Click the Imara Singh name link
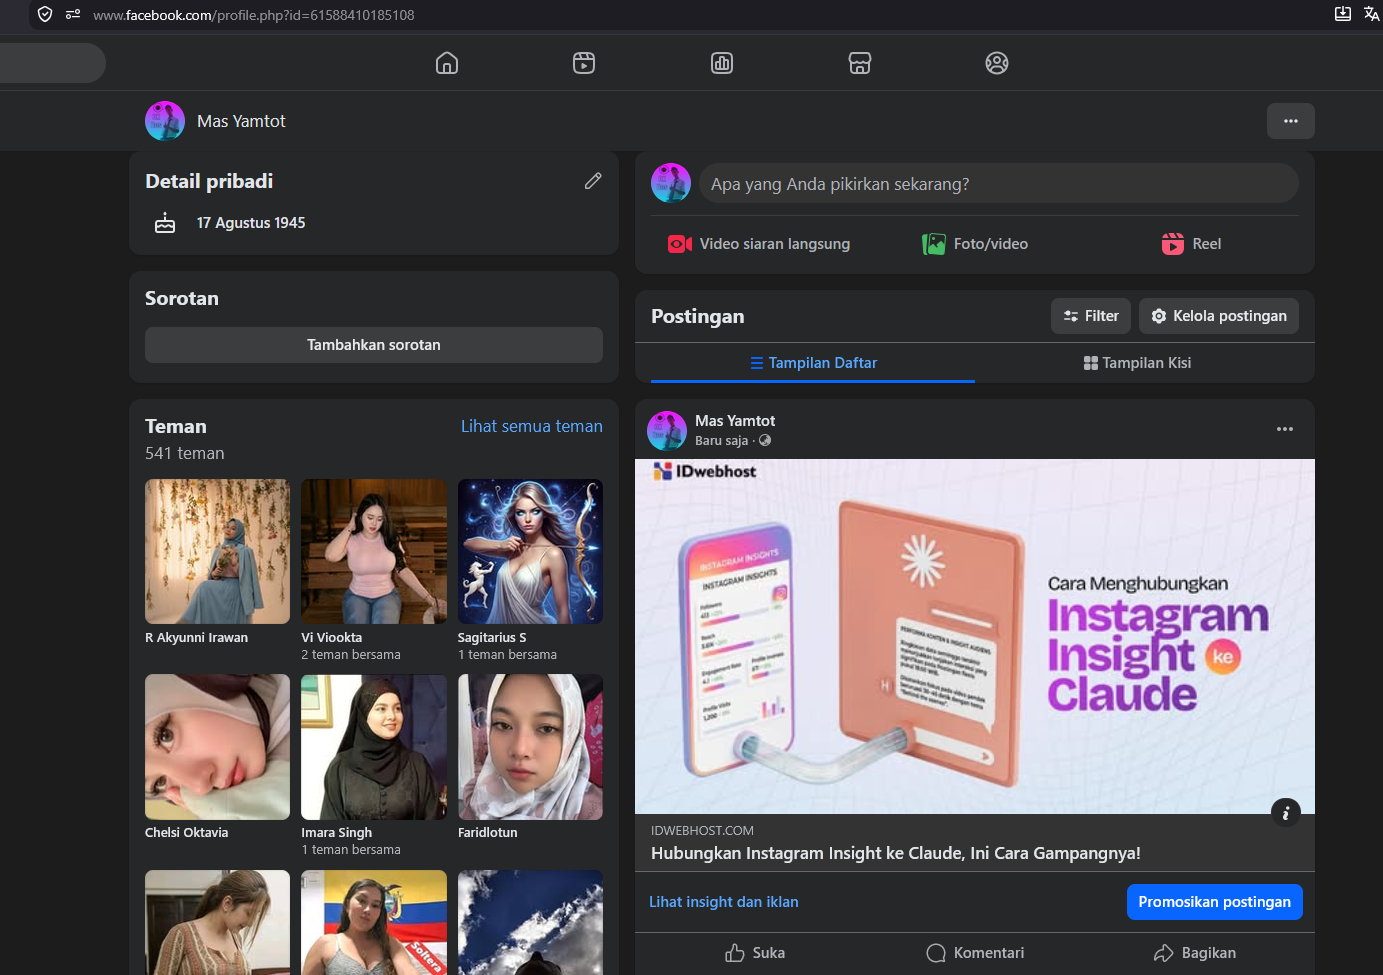Screen dimensions: 1383x975 coord(337,833)
